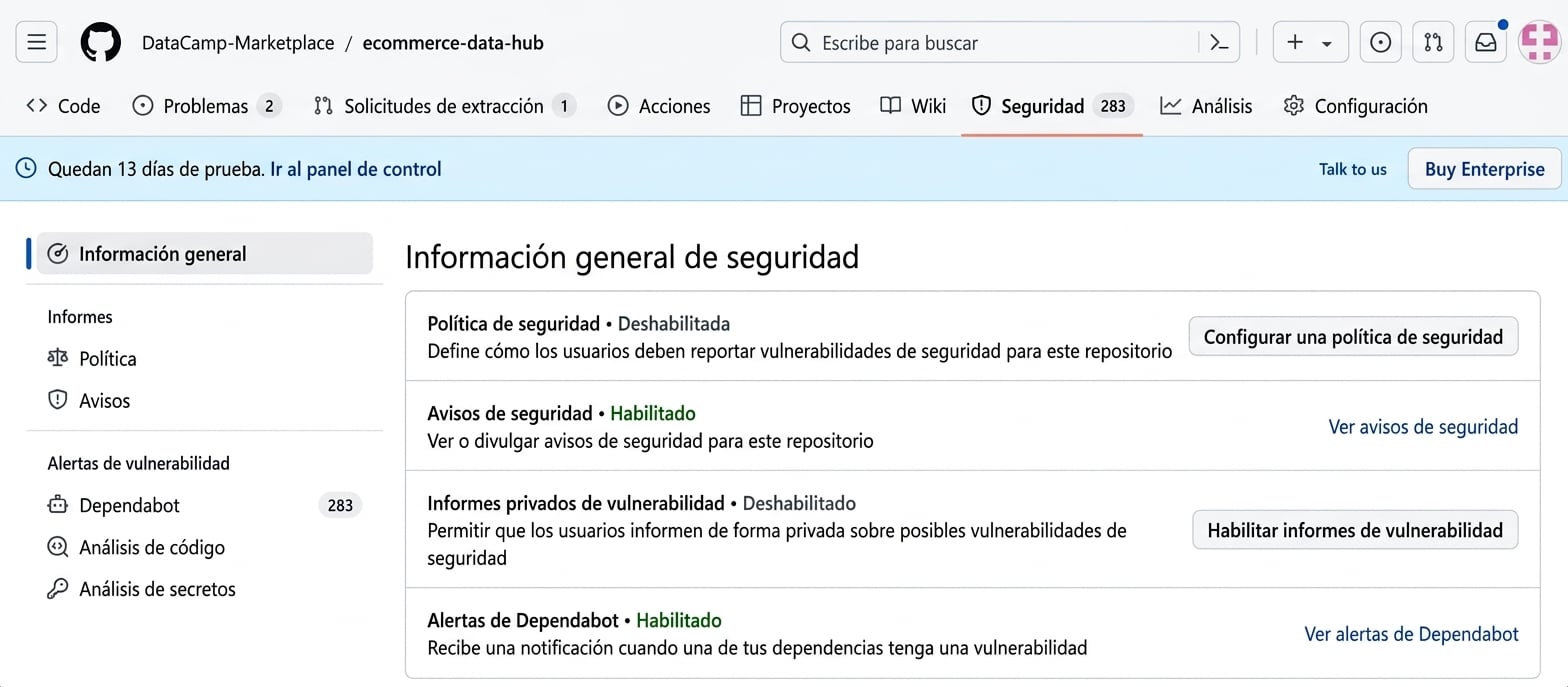Click the key icon for secret analysis

pyautogui.click(x=58, y=589)
